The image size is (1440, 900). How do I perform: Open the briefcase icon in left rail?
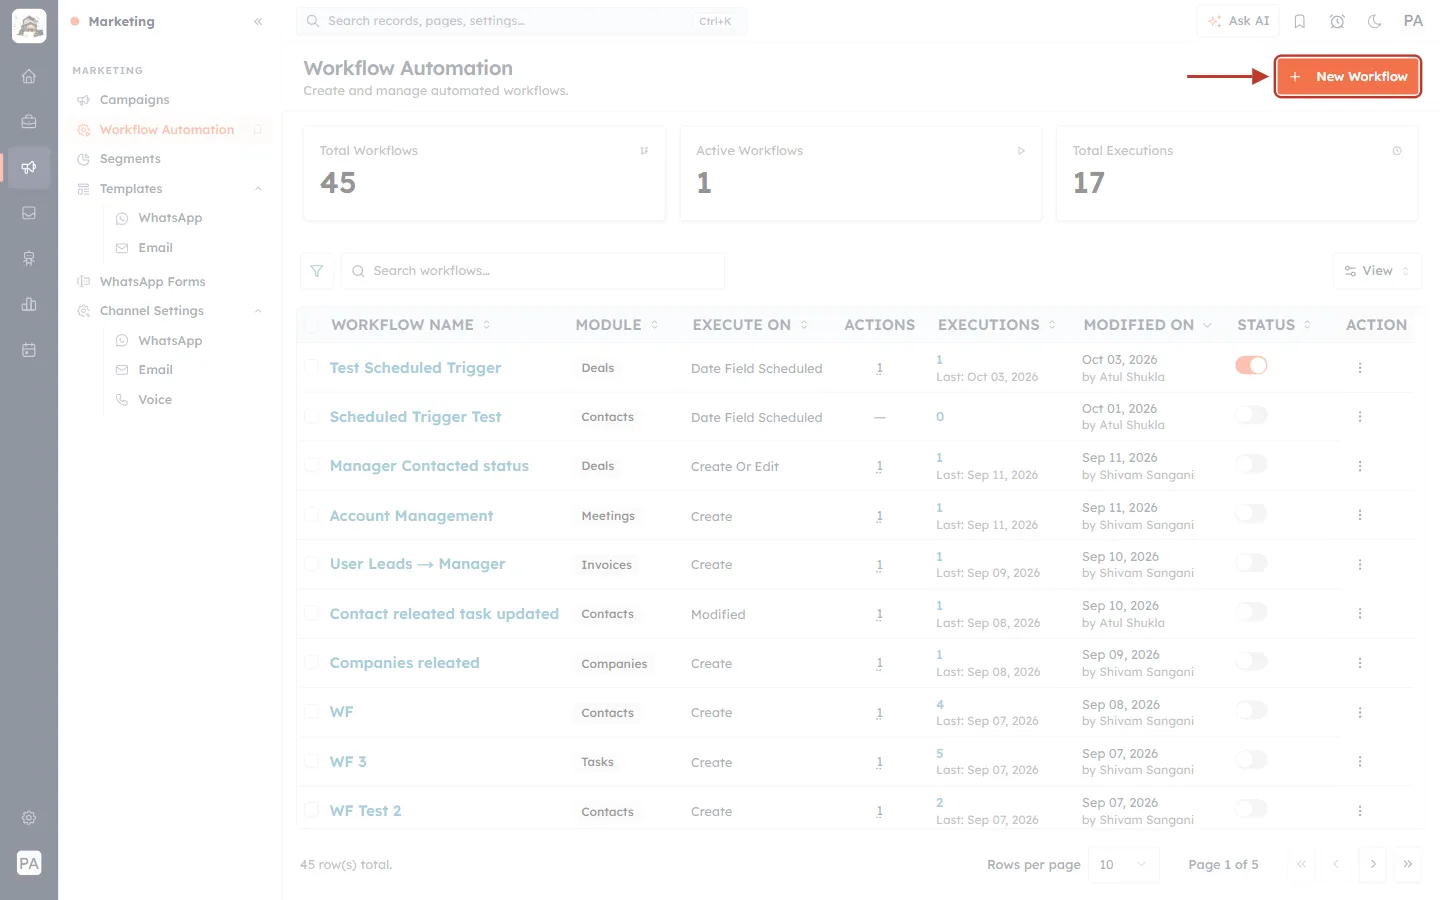pyautogui.click(x=29, y=121)
